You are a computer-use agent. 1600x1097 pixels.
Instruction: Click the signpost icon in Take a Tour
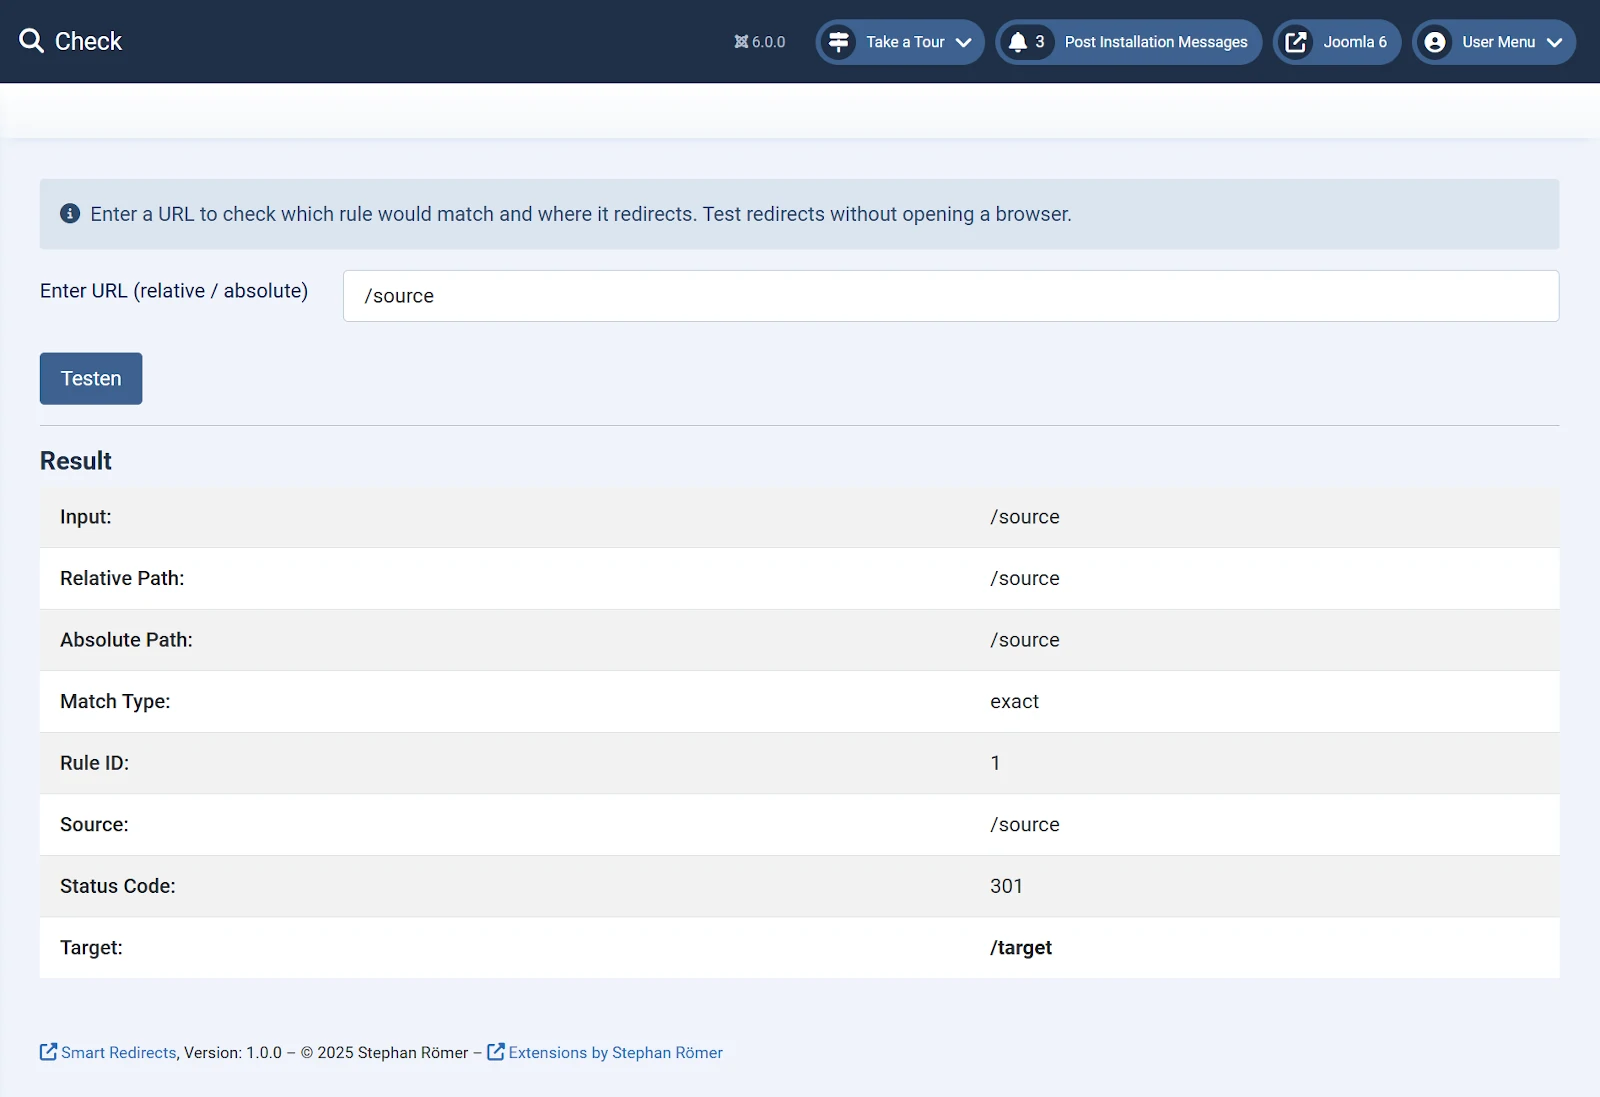[839, 42]
